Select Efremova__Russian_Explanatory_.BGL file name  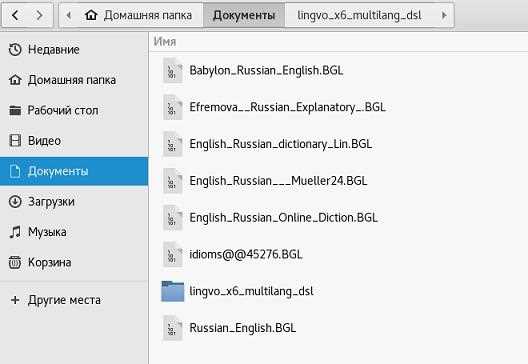click(x=287, y=107)
